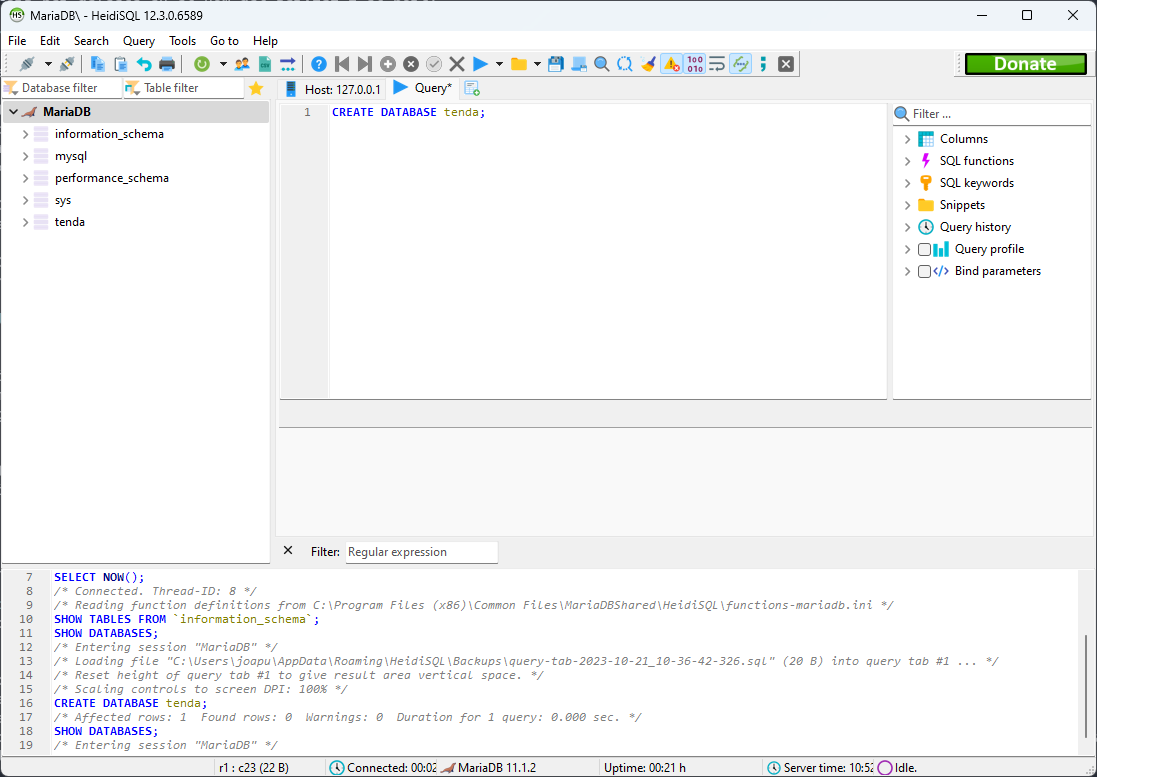Open the Search menu

point(91,41)
